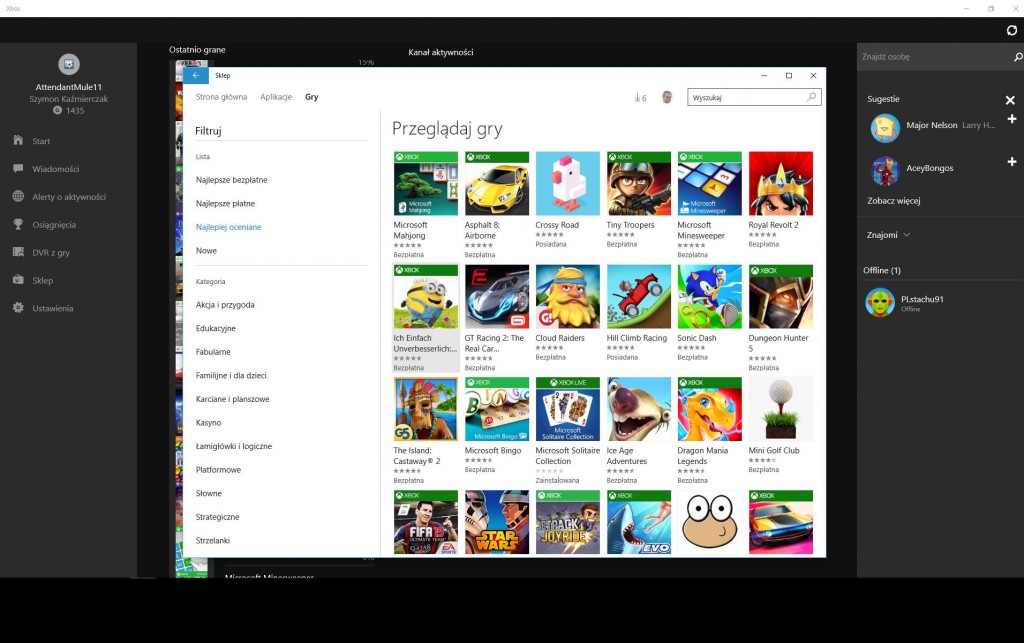Open Microsoft Solitaire Collection tile
The width and height of the screenshot is (1024, 643).
[x=568, y=409]
